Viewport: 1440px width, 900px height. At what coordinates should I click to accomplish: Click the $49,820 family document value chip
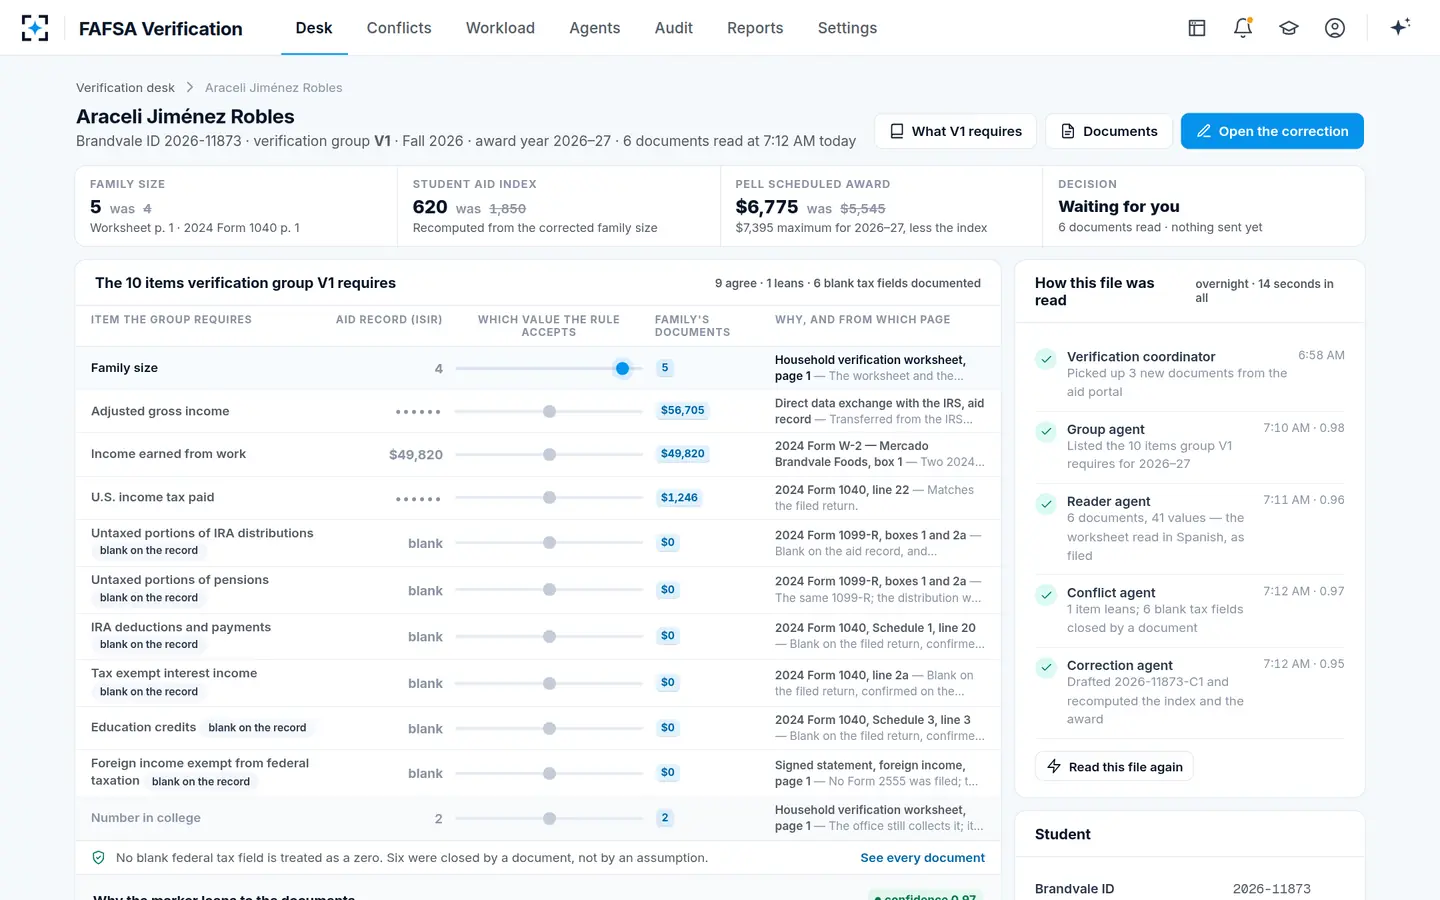683,454
